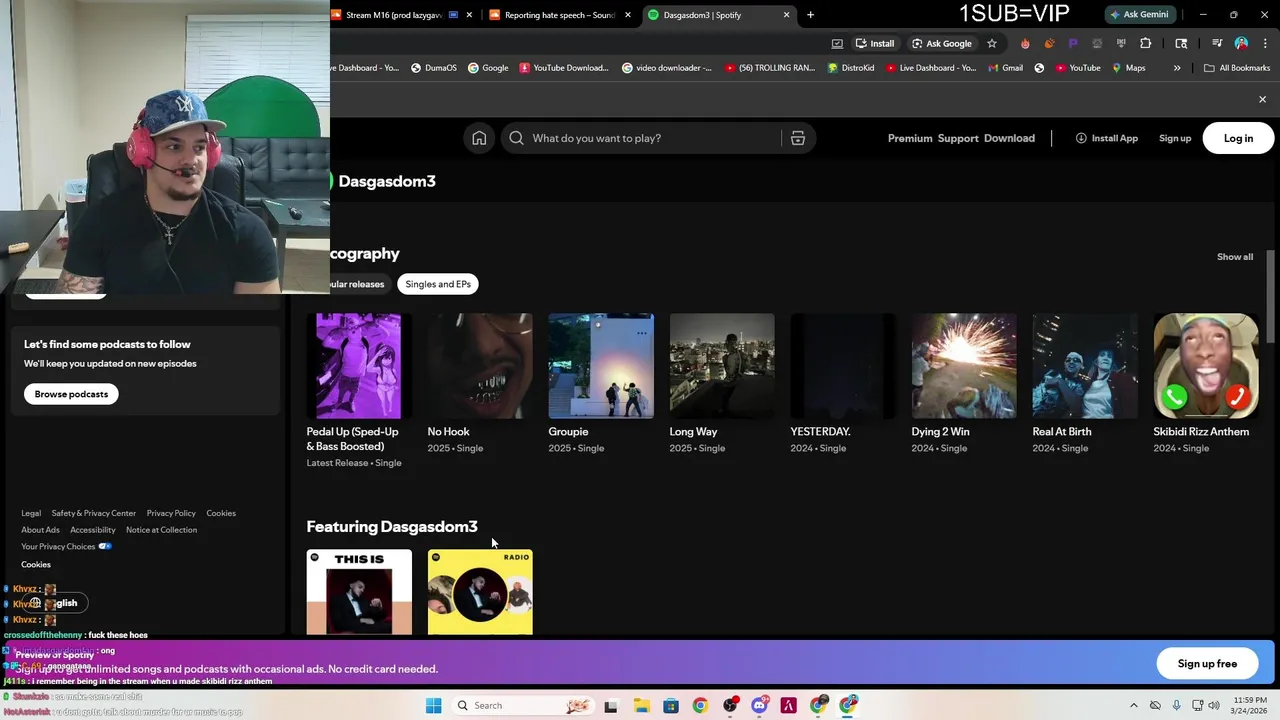Open the YouTube bookmark

tap(1077, 68)
